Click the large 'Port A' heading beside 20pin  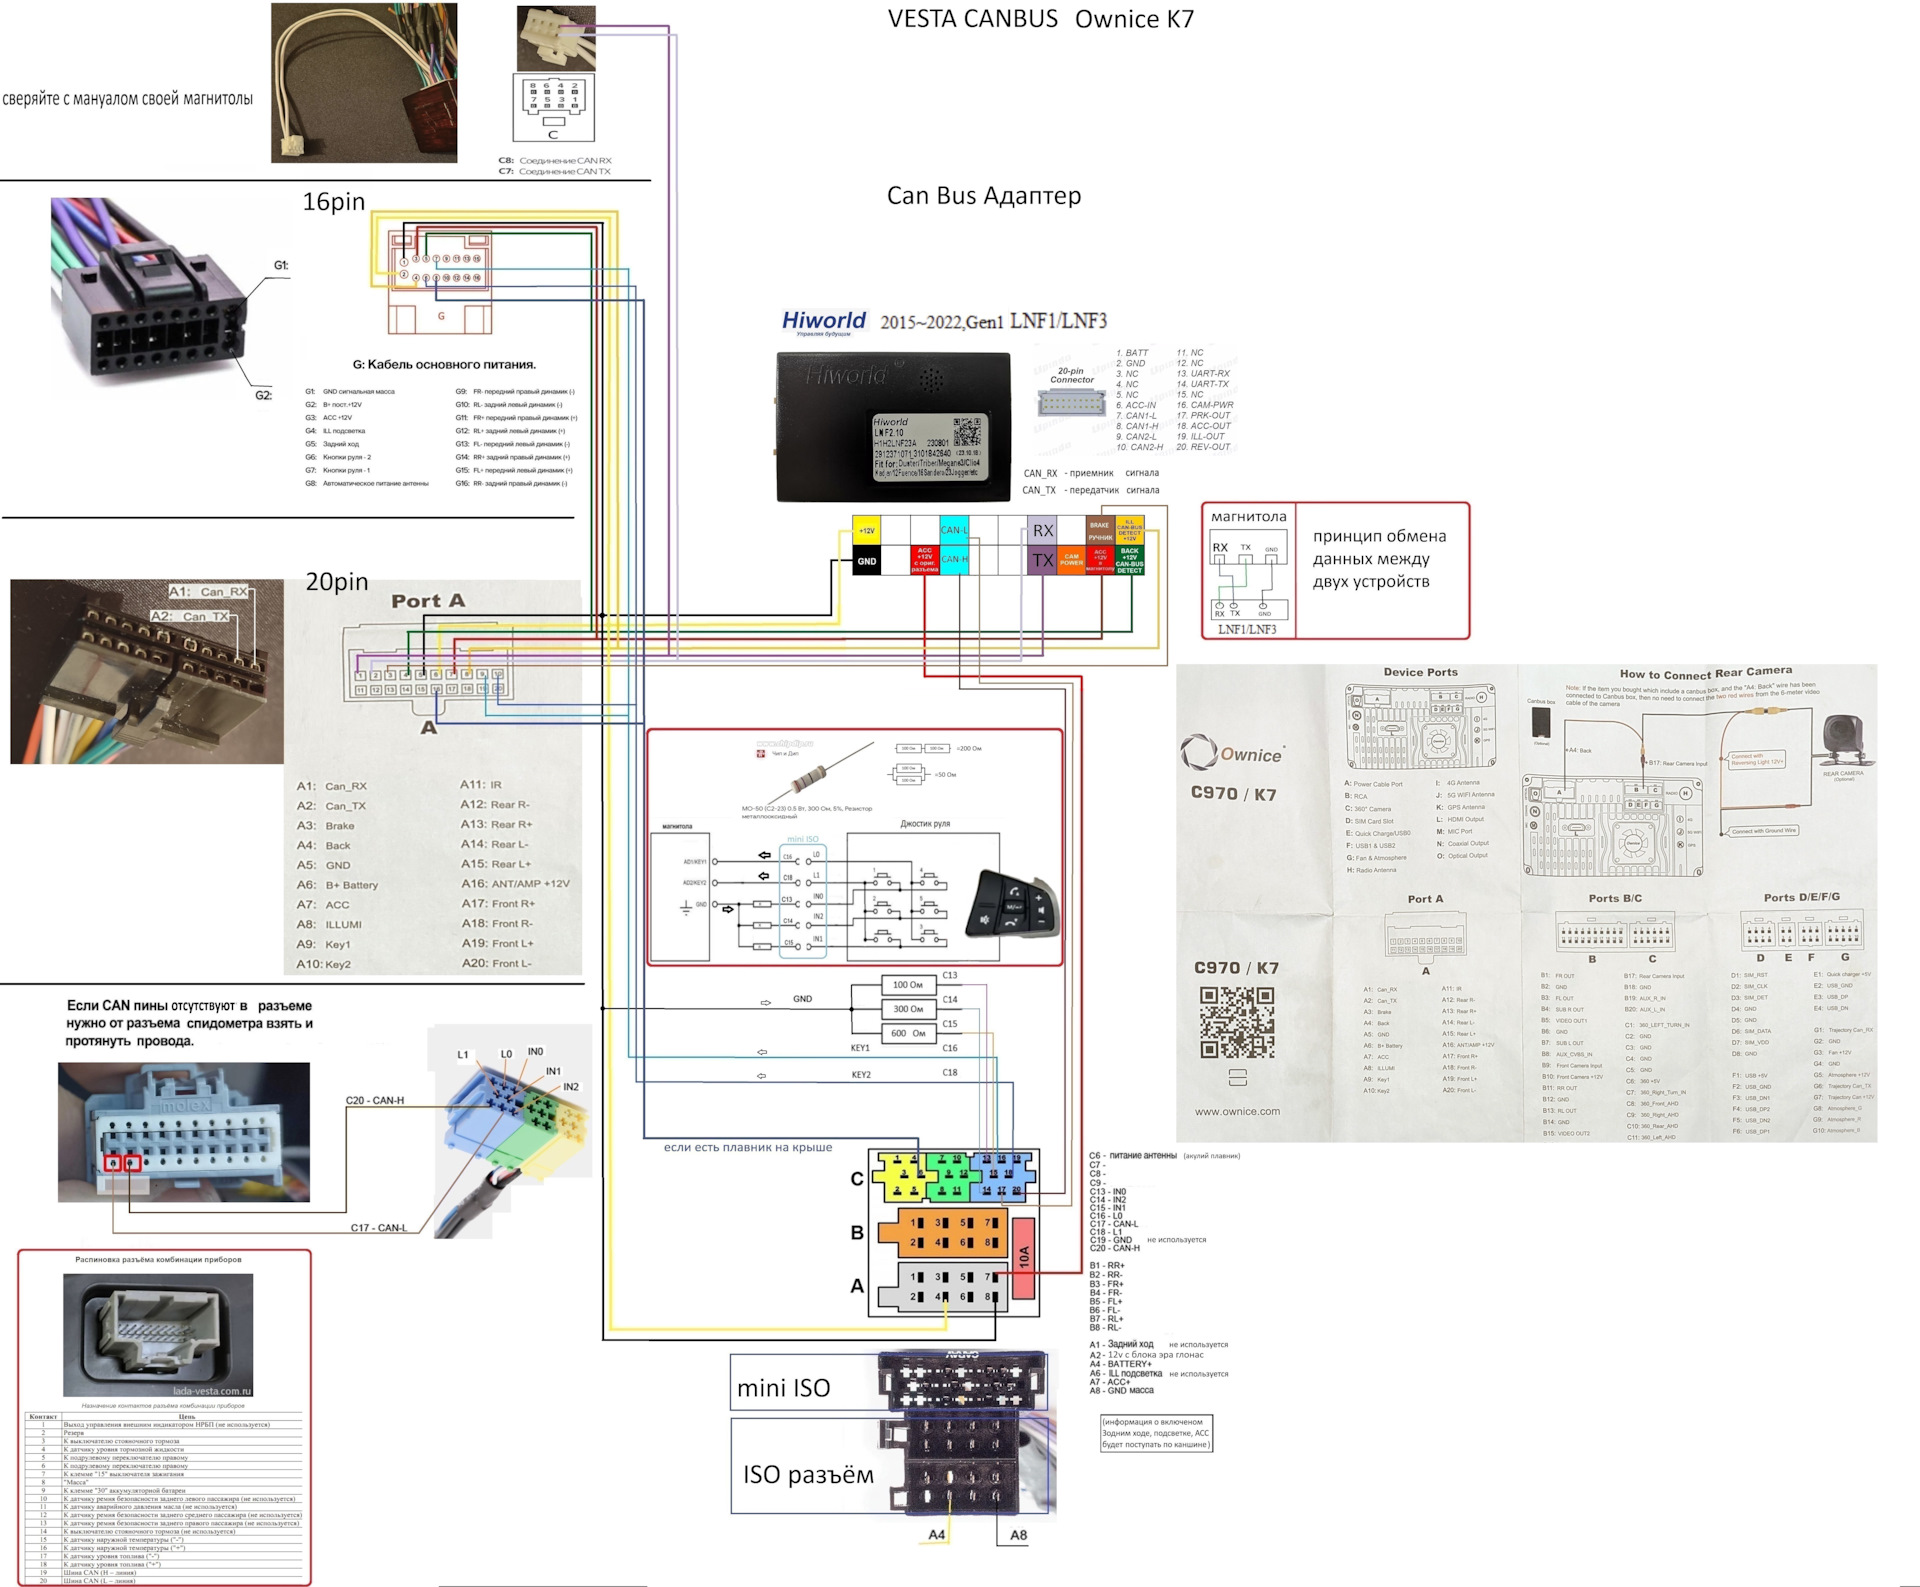pos(428,601)
